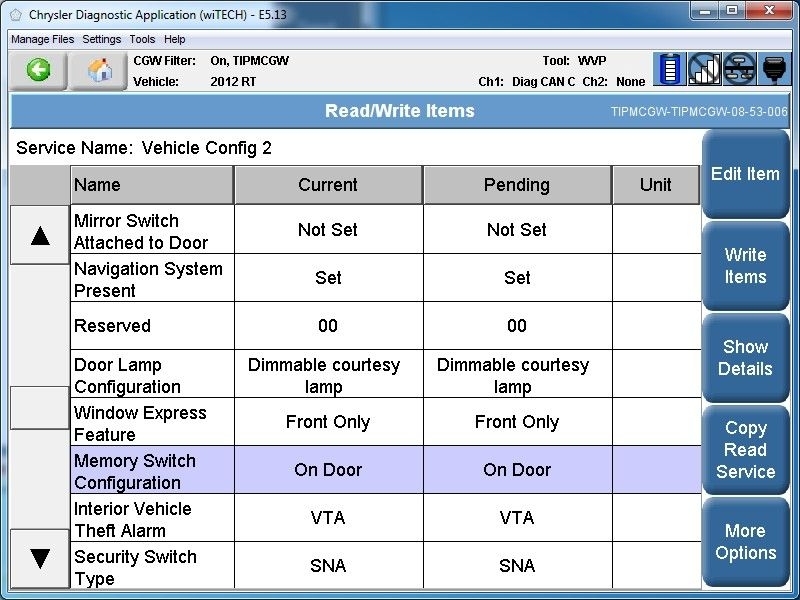Click Current 'Set' for Navigation System Present
The height and width of the screenshot is (600, 800).
(x=328, y=278)
